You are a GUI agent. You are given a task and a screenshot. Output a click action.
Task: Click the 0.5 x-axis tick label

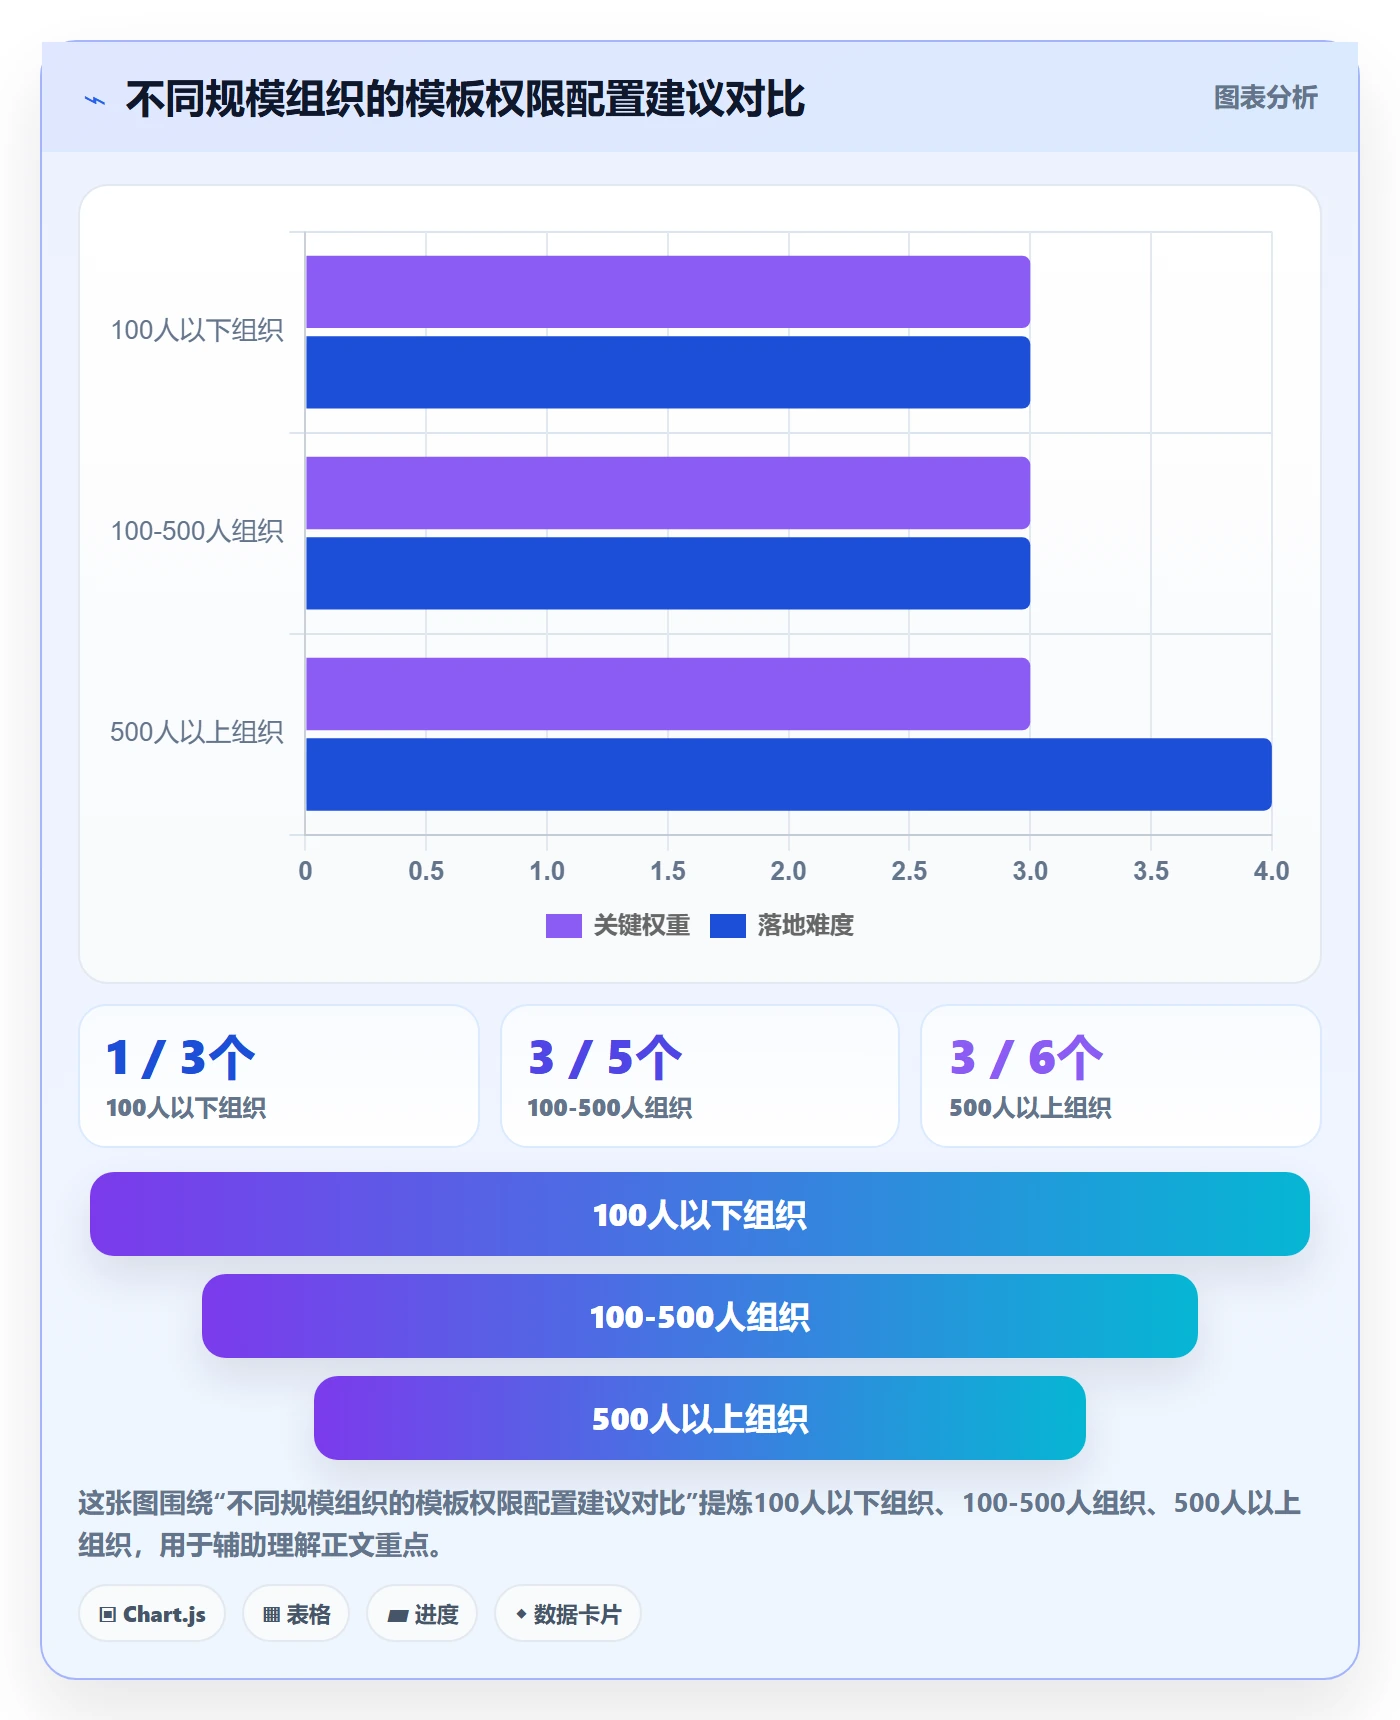click(x=426, y=871)
